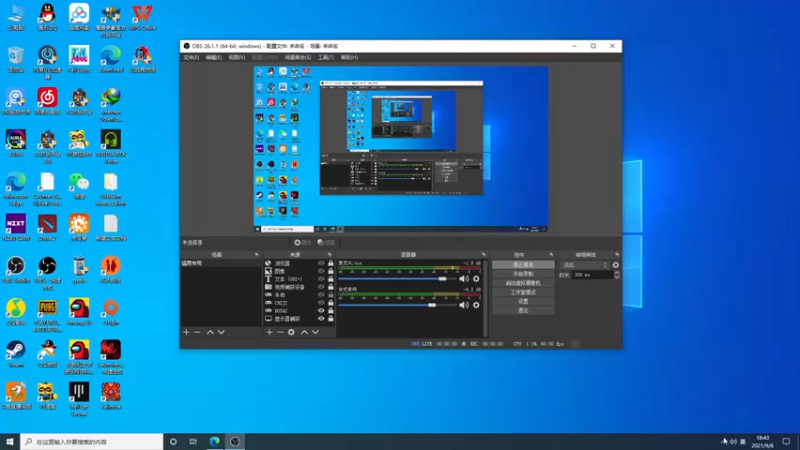Select the 显示器捕获 source row

[x=299, y=319]
